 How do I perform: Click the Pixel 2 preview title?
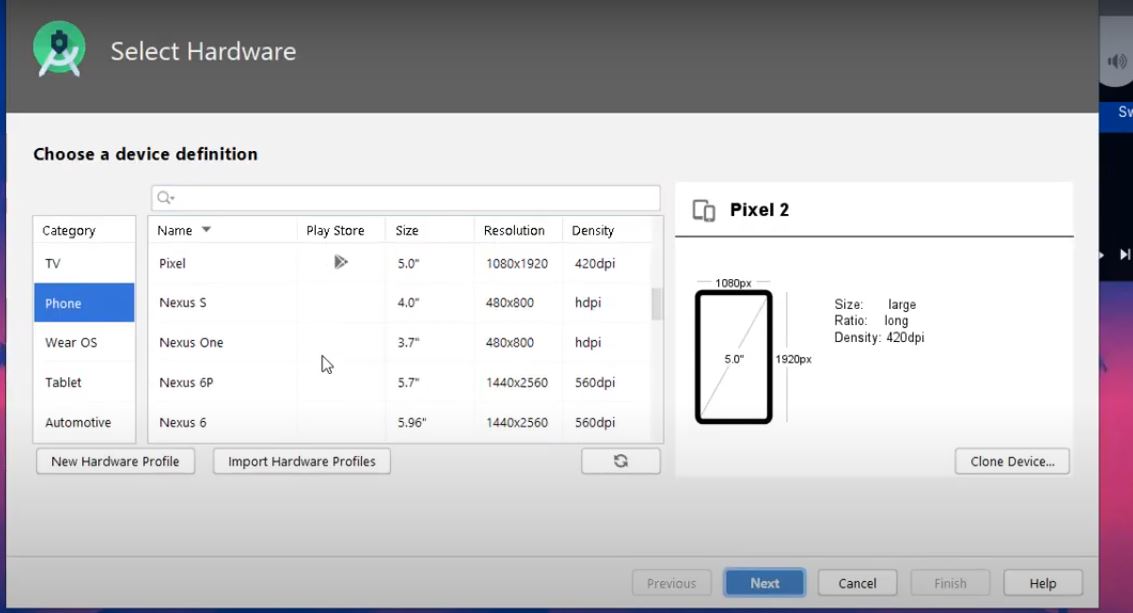pyautogui.click(x=759, y=210)
